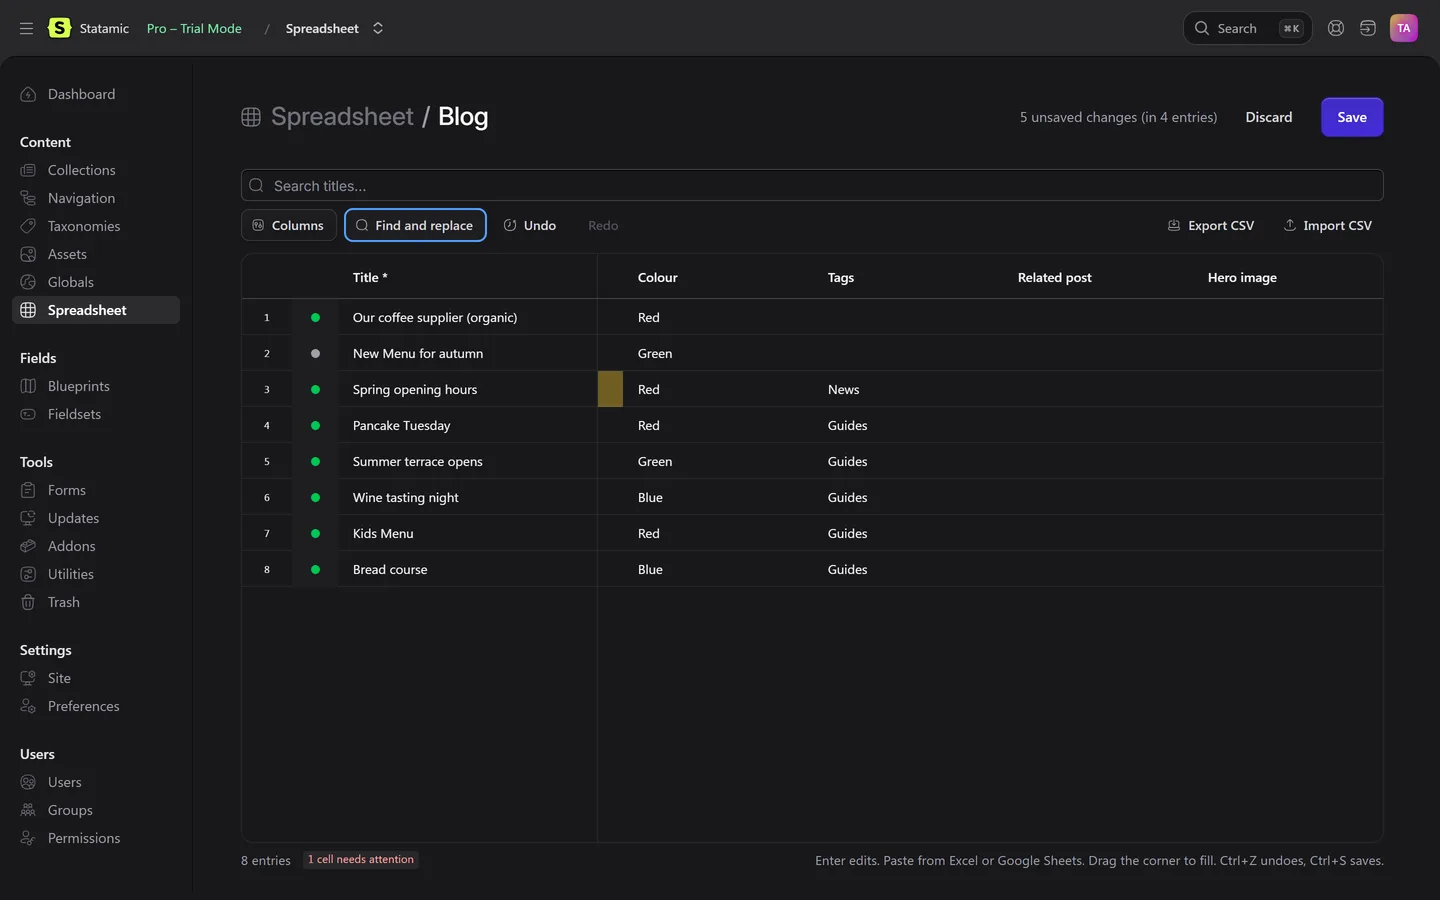1440x900 pixels.
Task: Open Tags cell News for Spring opening hours
Action: pos(907,389)
